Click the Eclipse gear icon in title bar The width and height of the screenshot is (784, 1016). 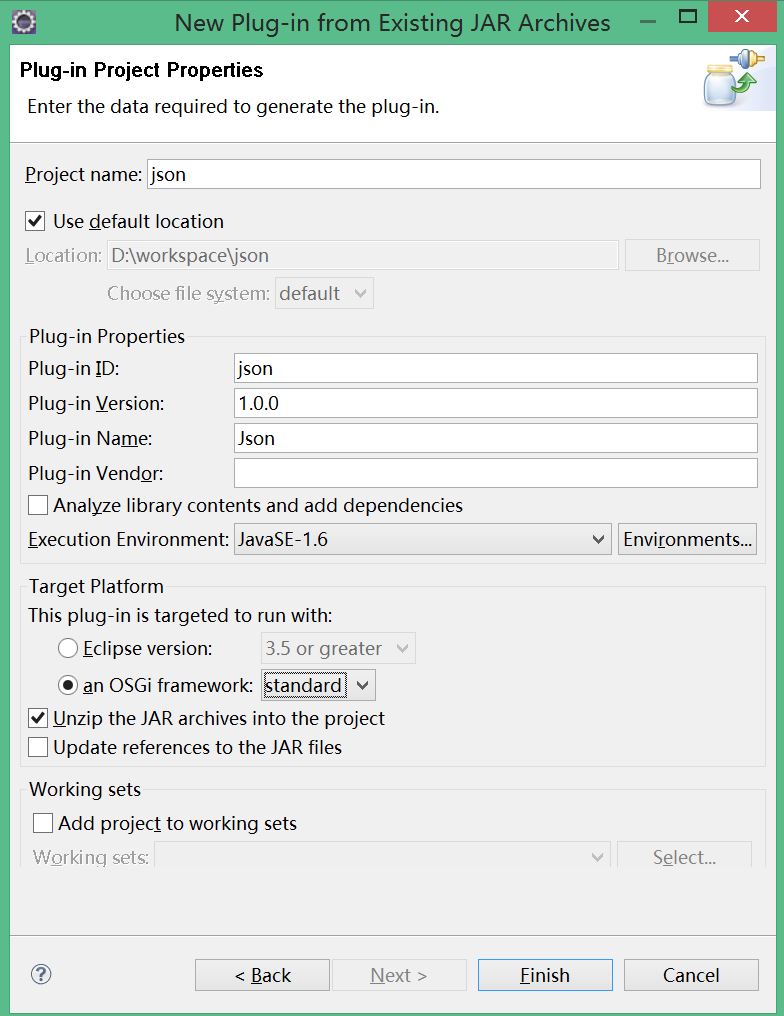24,22
